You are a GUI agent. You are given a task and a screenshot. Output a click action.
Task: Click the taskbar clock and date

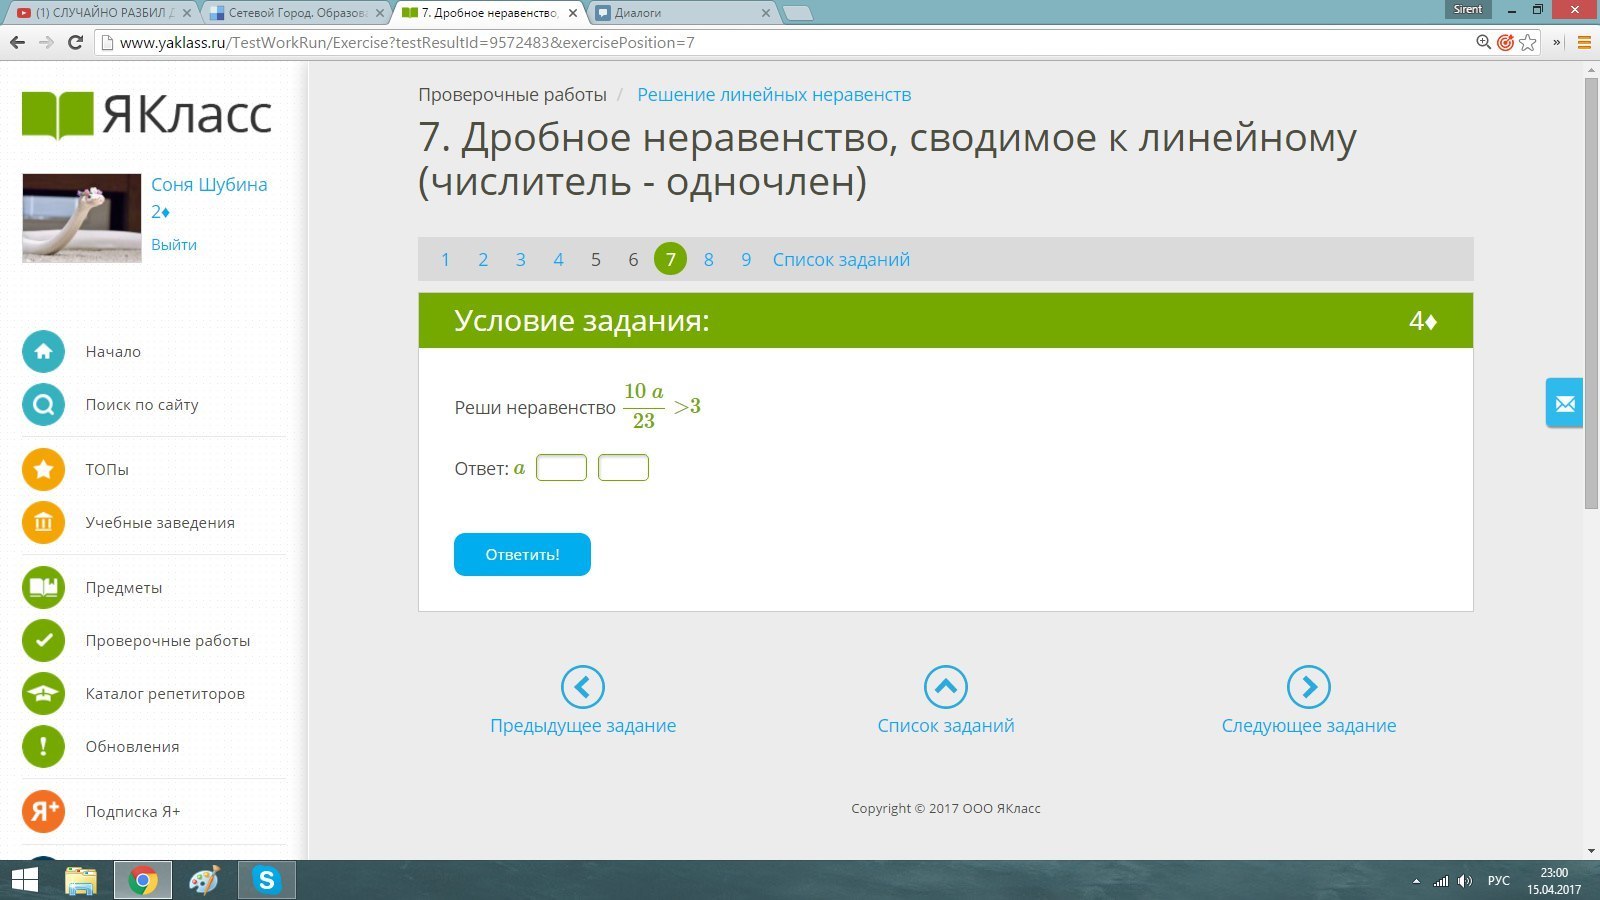(x=1554, y=881)
